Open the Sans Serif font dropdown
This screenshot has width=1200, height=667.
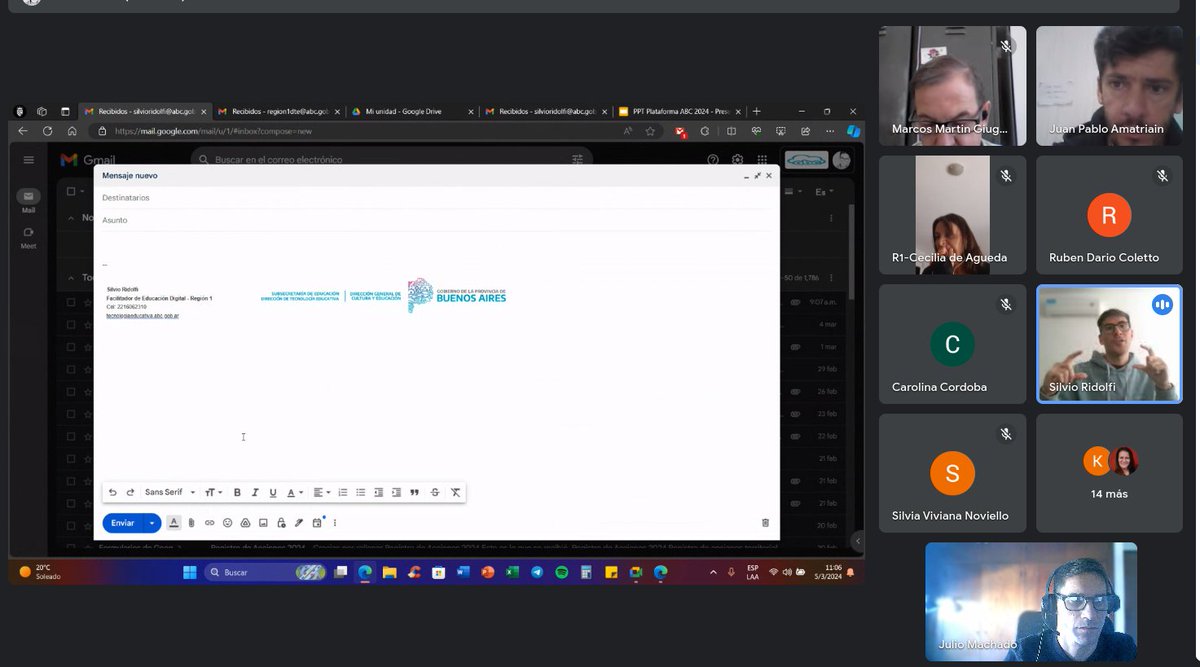(x=170, y=492)
